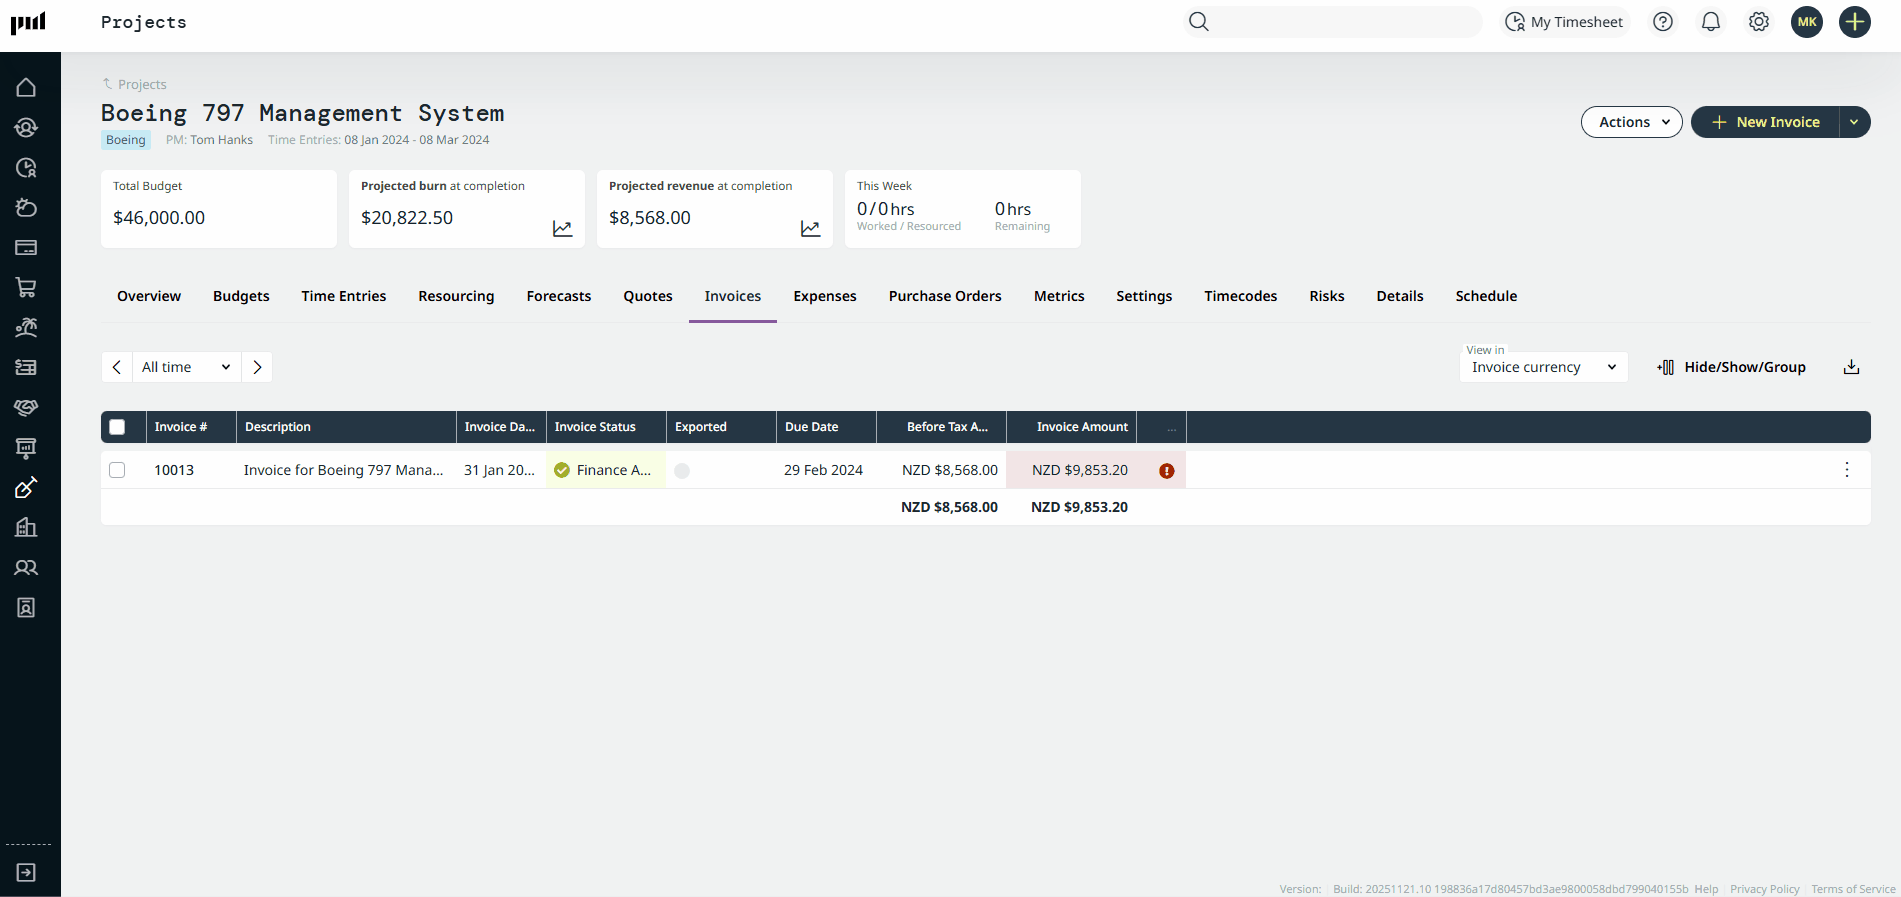The image size is (1901, 897).
Task: Click the handshake sidebar icon
Action: 26,408
